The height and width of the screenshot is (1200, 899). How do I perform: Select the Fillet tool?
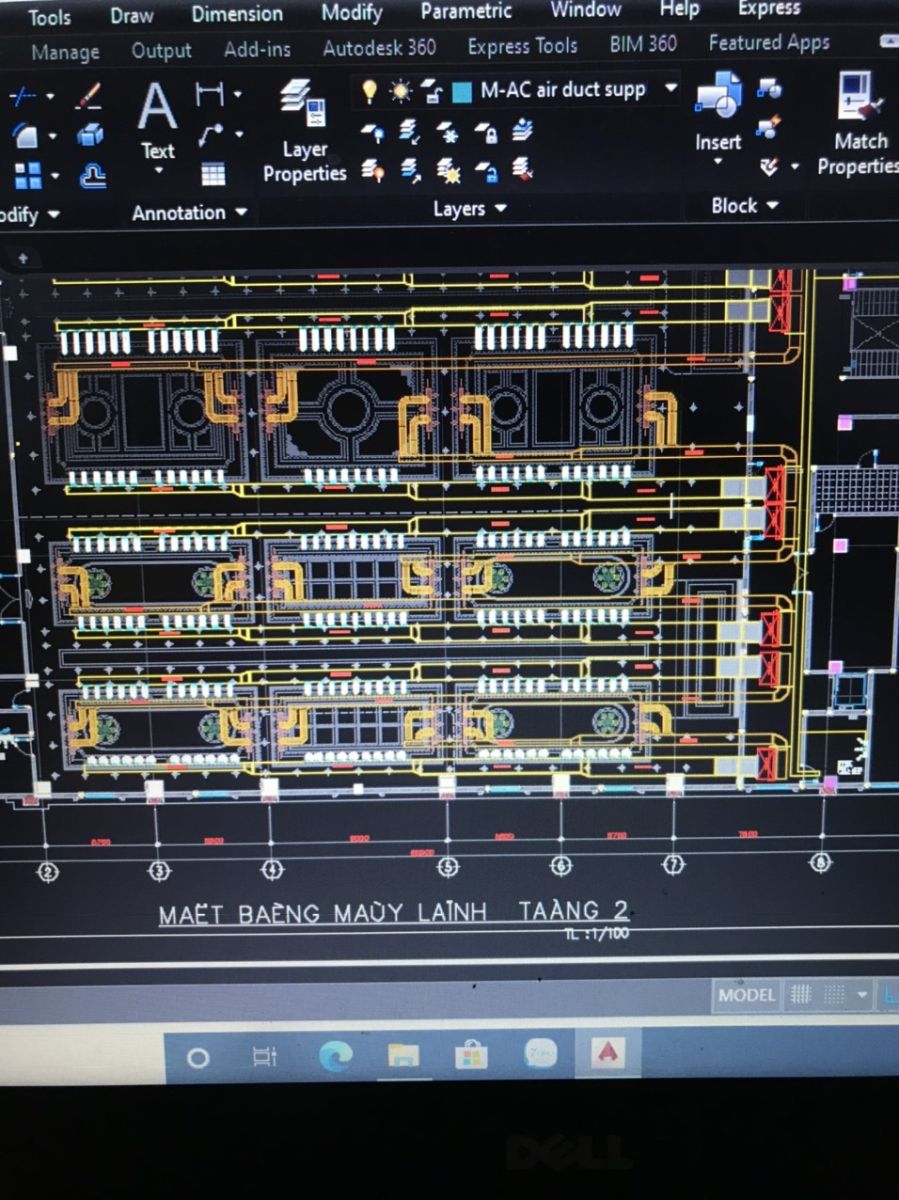point(25,136)
